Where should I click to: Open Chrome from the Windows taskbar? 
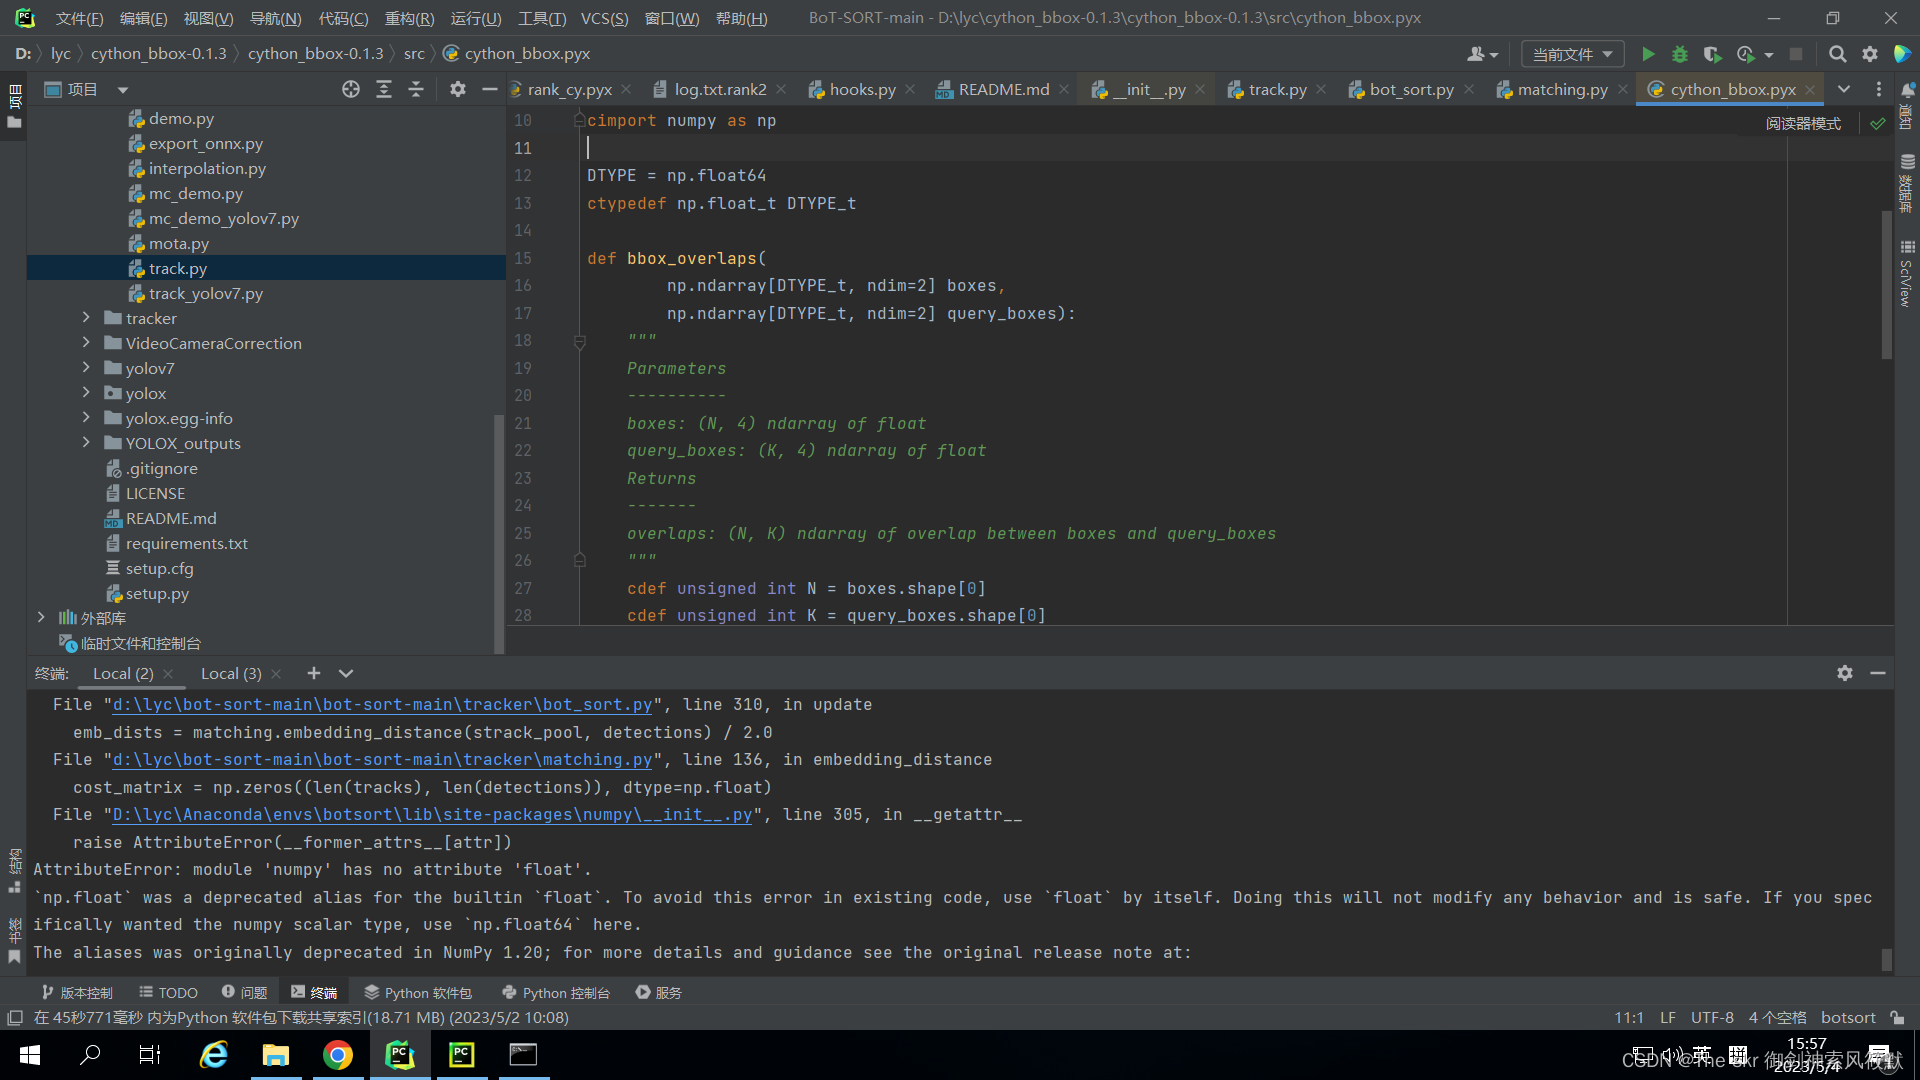click(338, 1055)
